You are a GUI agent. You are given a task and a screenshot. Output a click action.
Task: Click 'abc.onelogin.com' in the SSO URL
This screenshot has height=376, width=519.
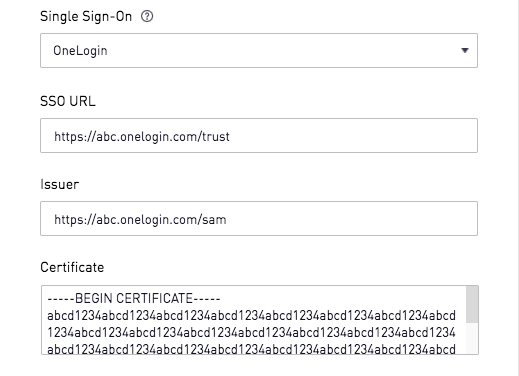pos(148,136)
